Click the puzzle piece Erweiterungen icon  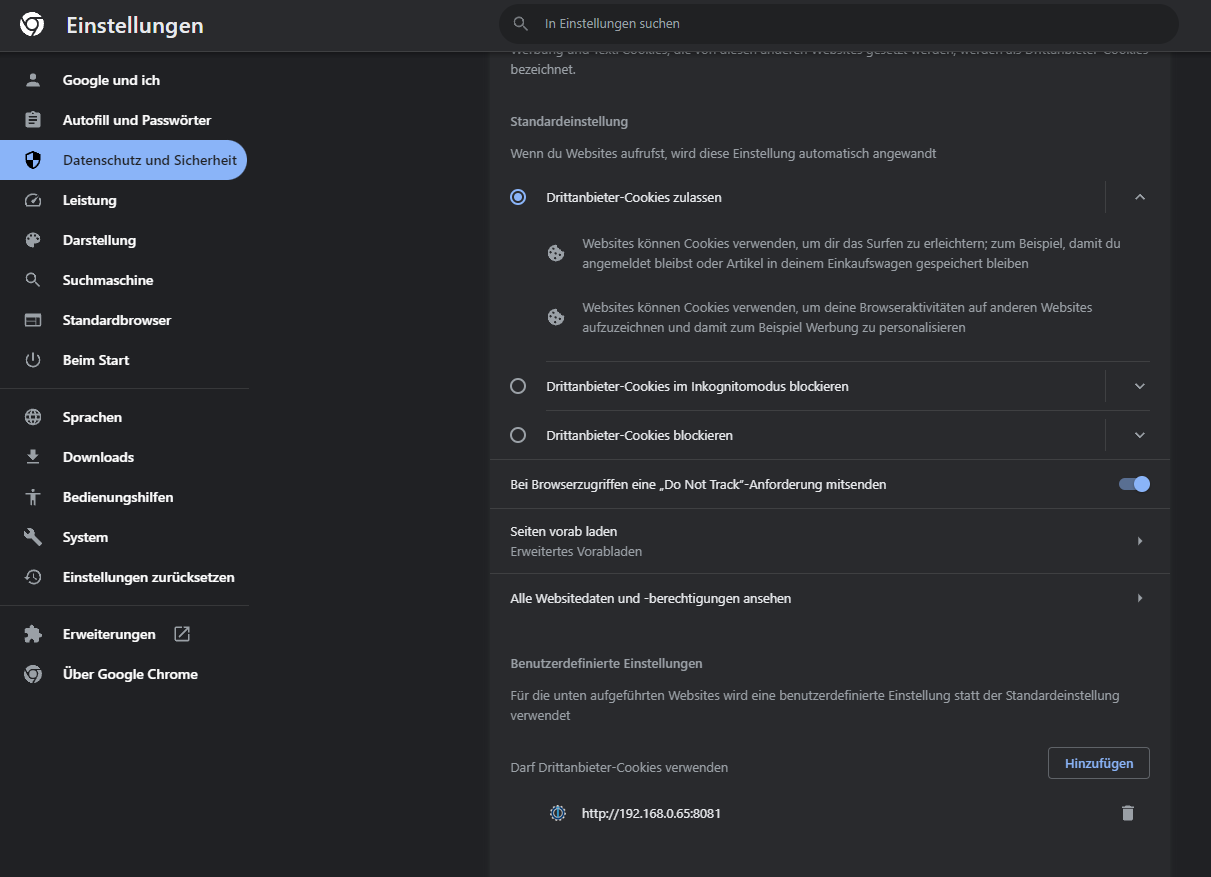tap(33, 634)
